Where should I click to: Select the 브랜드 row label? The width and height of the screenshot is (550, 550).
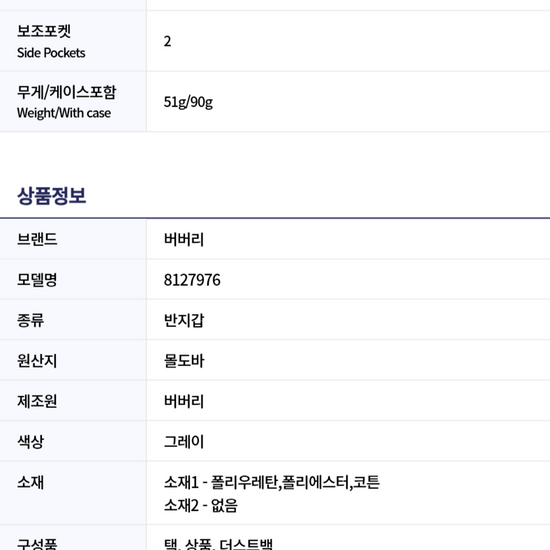[x=37, y=239]
